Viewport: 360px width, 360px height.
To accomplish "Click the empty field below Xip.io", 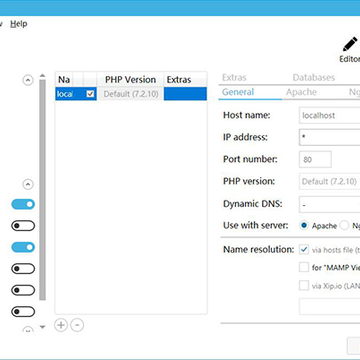I will [330, 307].
